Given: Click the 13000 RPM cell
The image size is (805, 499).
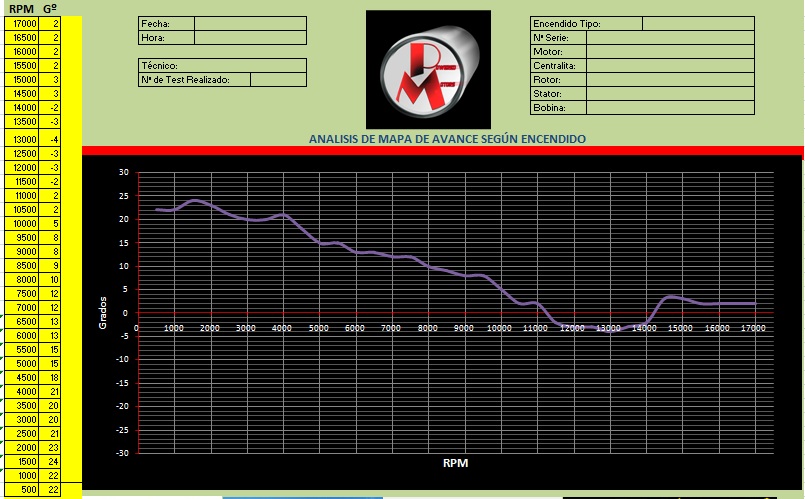Looking at the screenshot, I should [22, 139].
